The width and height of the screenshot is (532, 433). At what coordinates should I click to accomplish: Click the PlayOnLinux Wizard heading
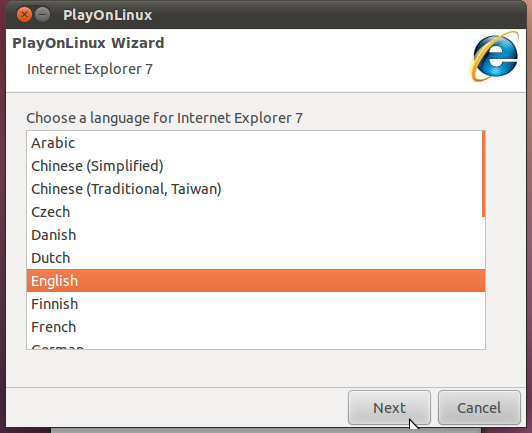88,43
